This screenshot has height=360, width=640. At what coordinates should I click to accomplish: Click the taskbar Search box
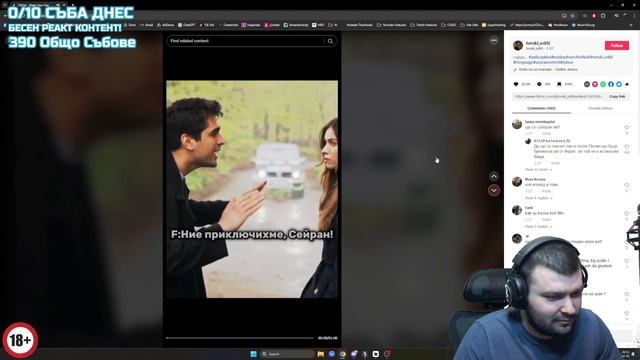[287, 354]
